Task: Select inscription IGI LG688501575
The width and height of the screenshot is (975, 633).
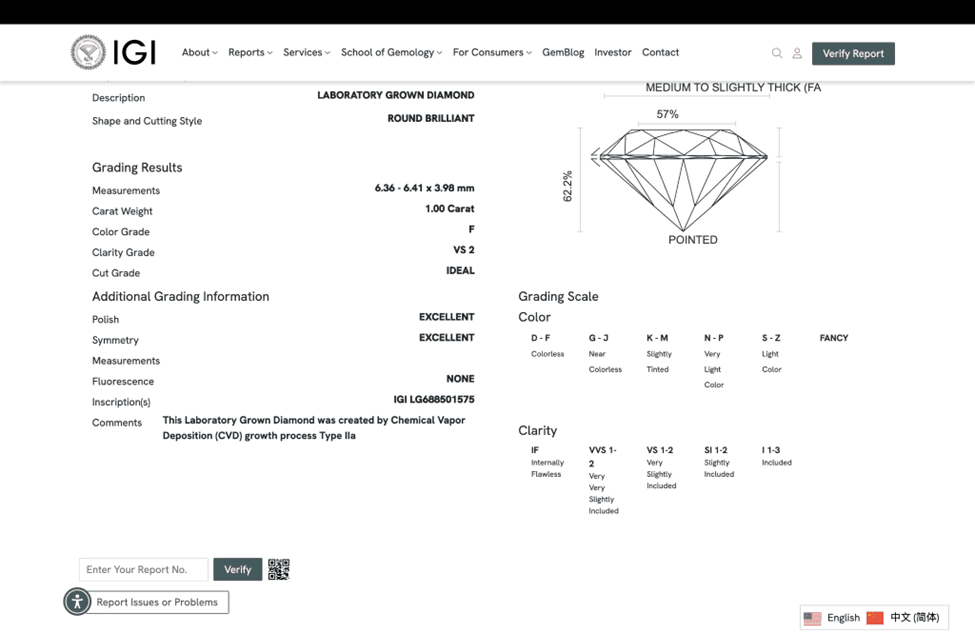Action: coord(434,399)
